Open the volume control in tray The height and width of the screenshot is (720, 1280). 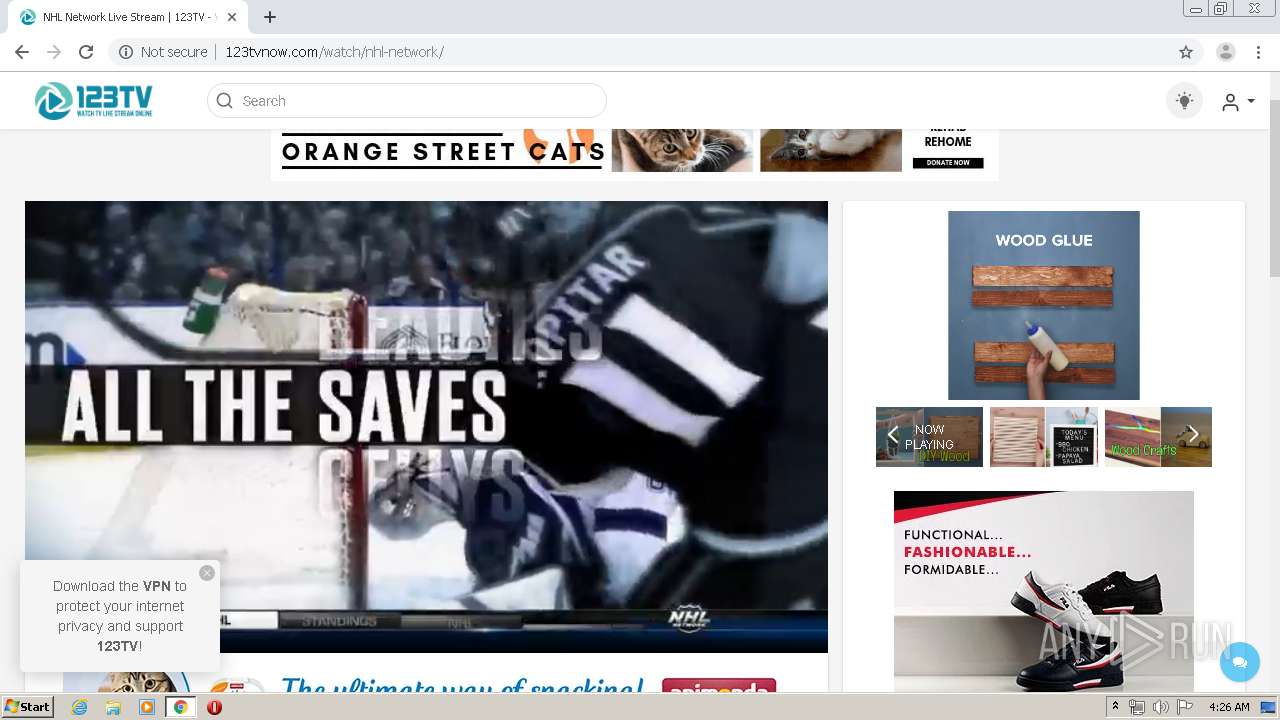pyautogui.click(x=1161, y=707)
